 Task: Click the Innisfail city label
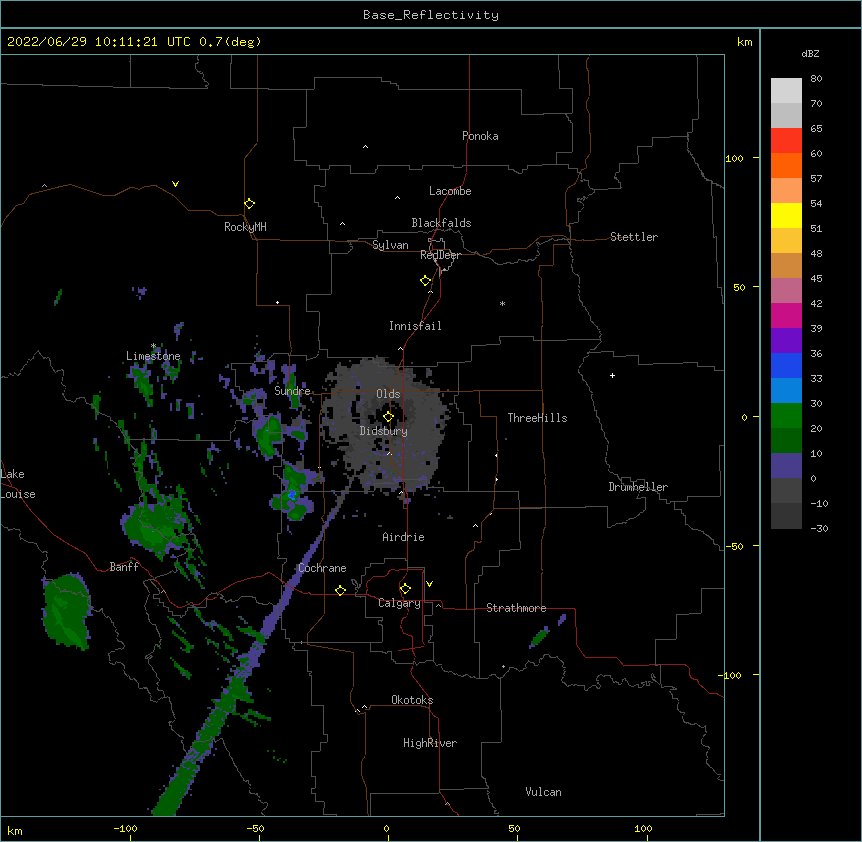415,326
